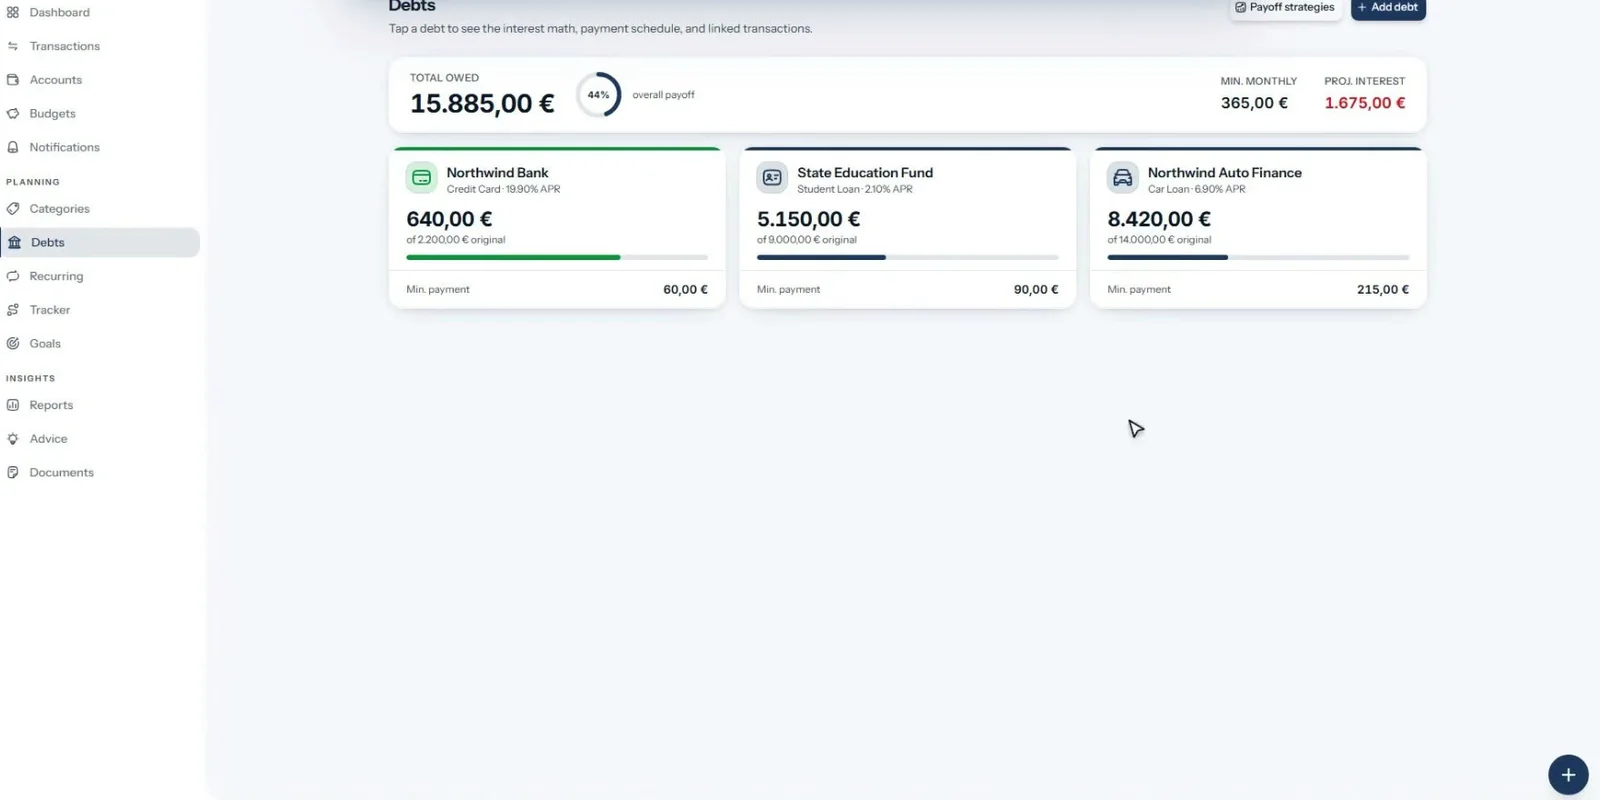Click the 60,00 € min. payment amount

pyautogui.click(x=685, y=290)
